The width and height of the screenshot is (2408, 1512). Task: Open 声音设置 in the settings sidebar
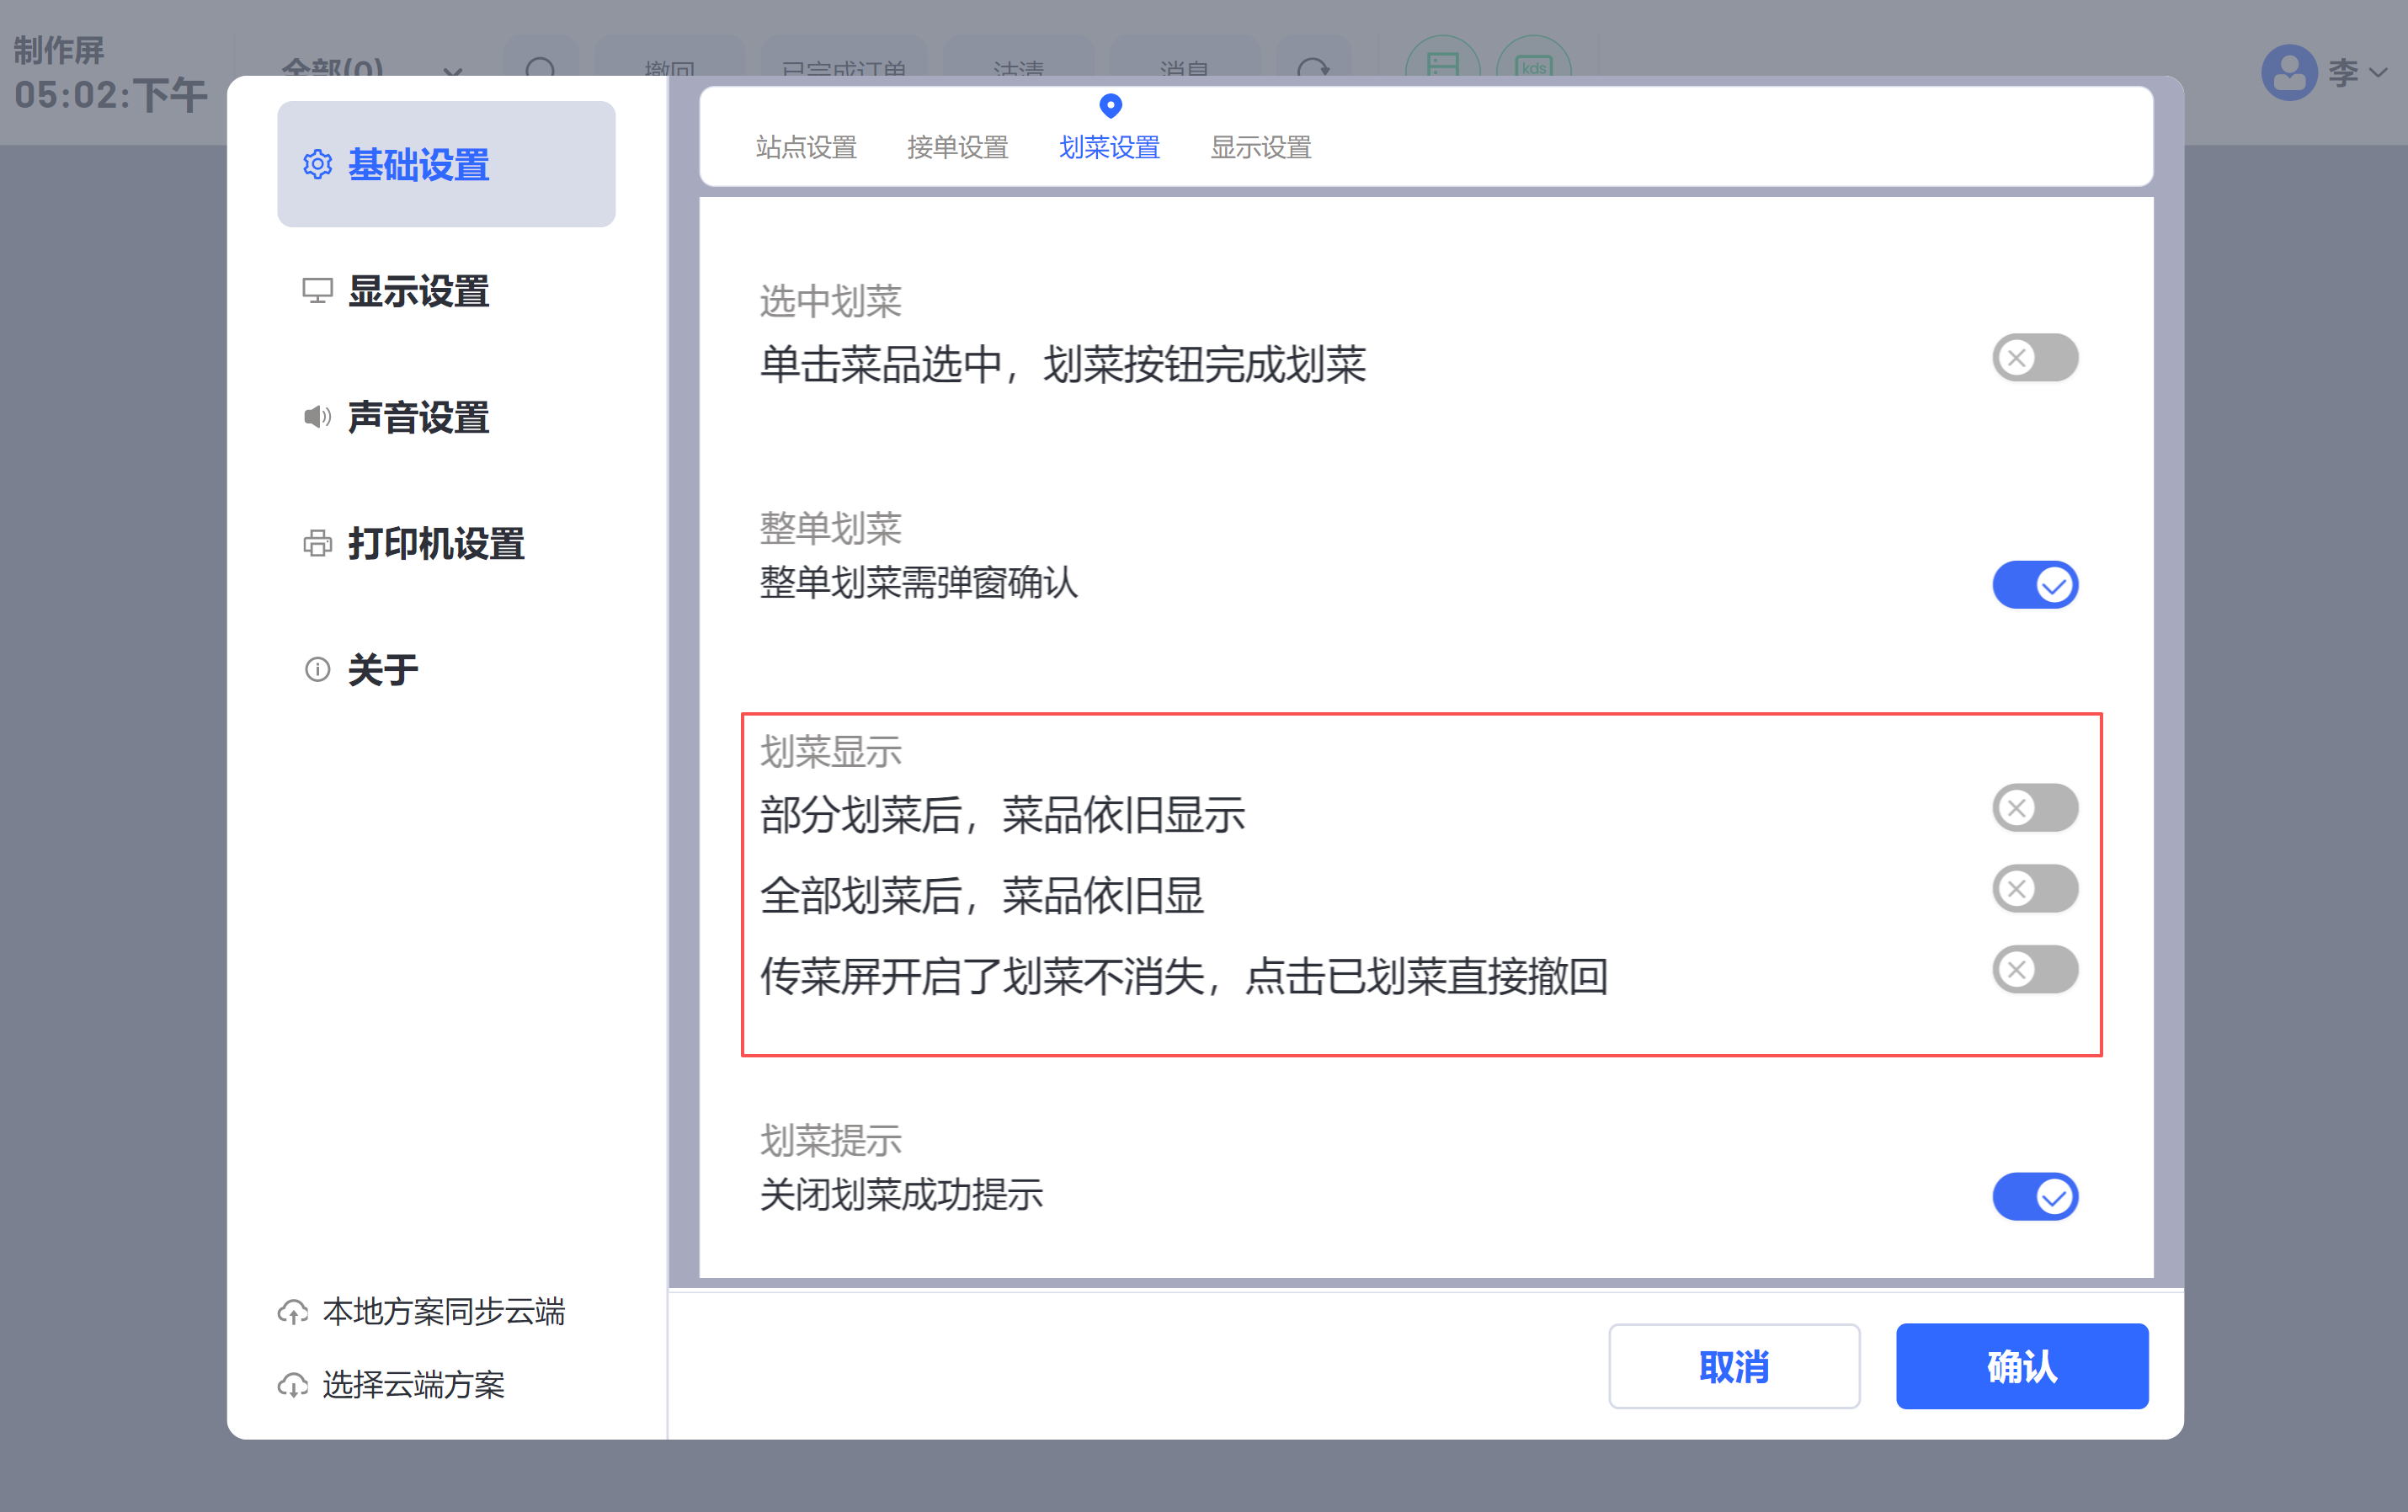point(417,417)
